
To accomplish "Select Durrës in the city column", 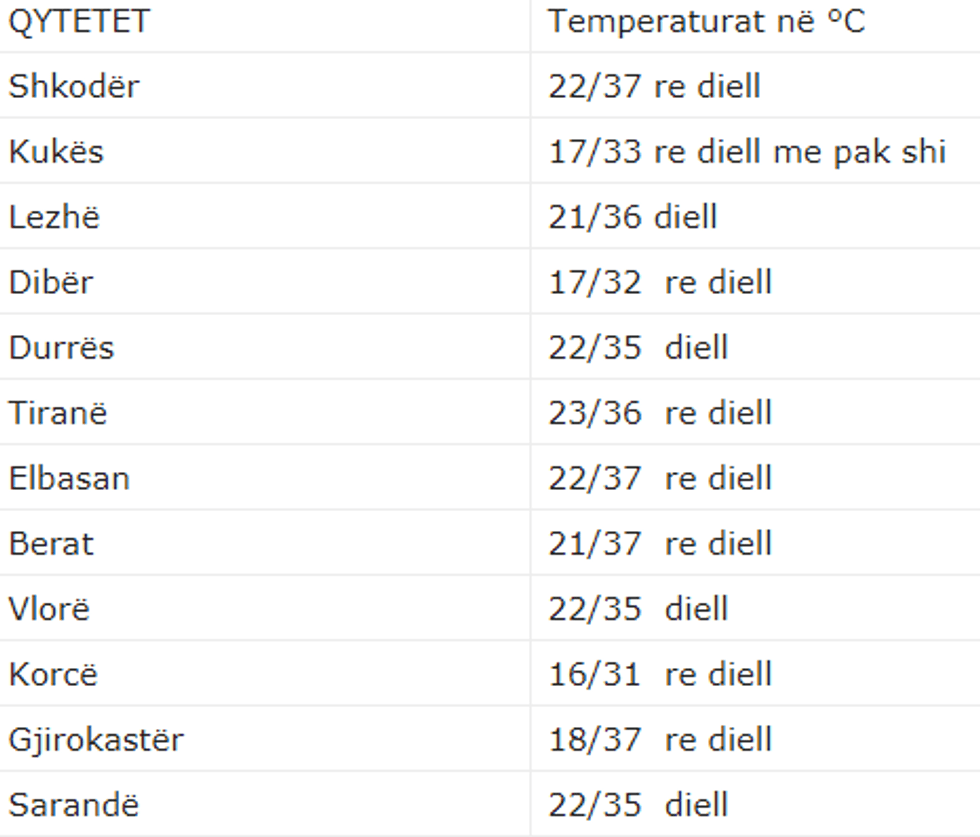I will tap(61, 348).
